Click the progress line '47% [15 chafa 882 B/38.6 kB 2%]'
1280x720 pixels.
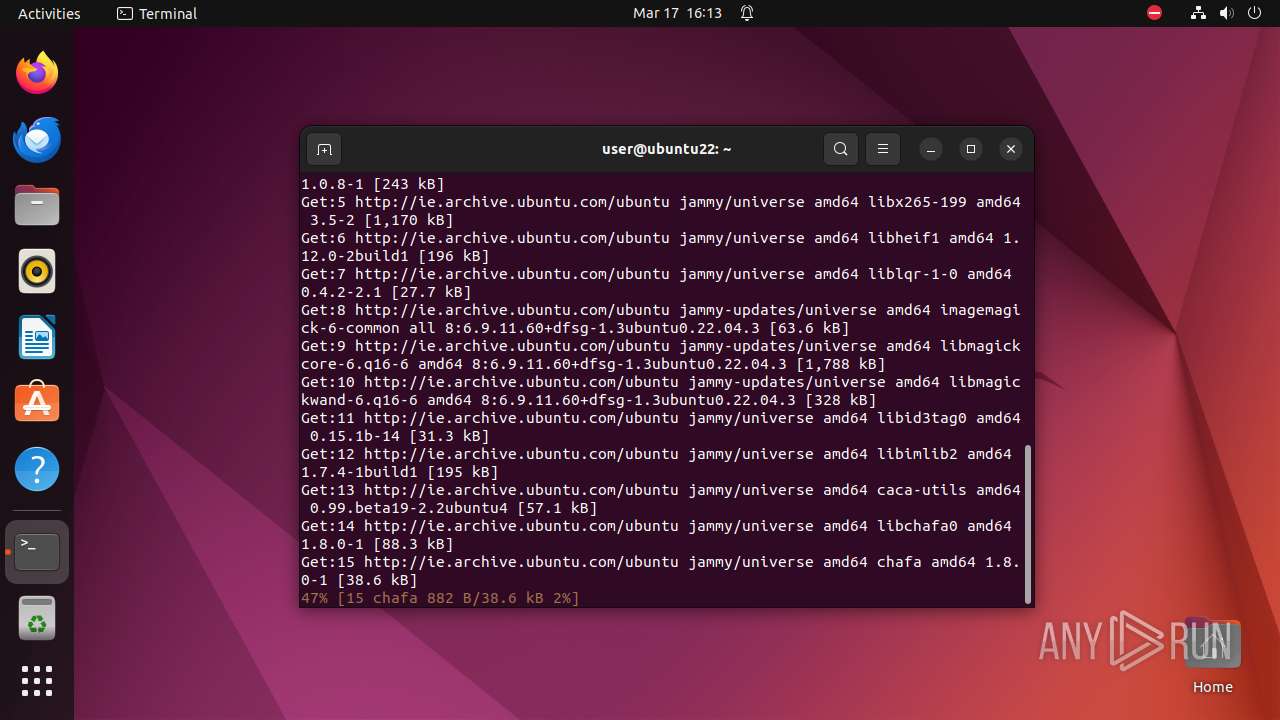(x=440, y=598)
